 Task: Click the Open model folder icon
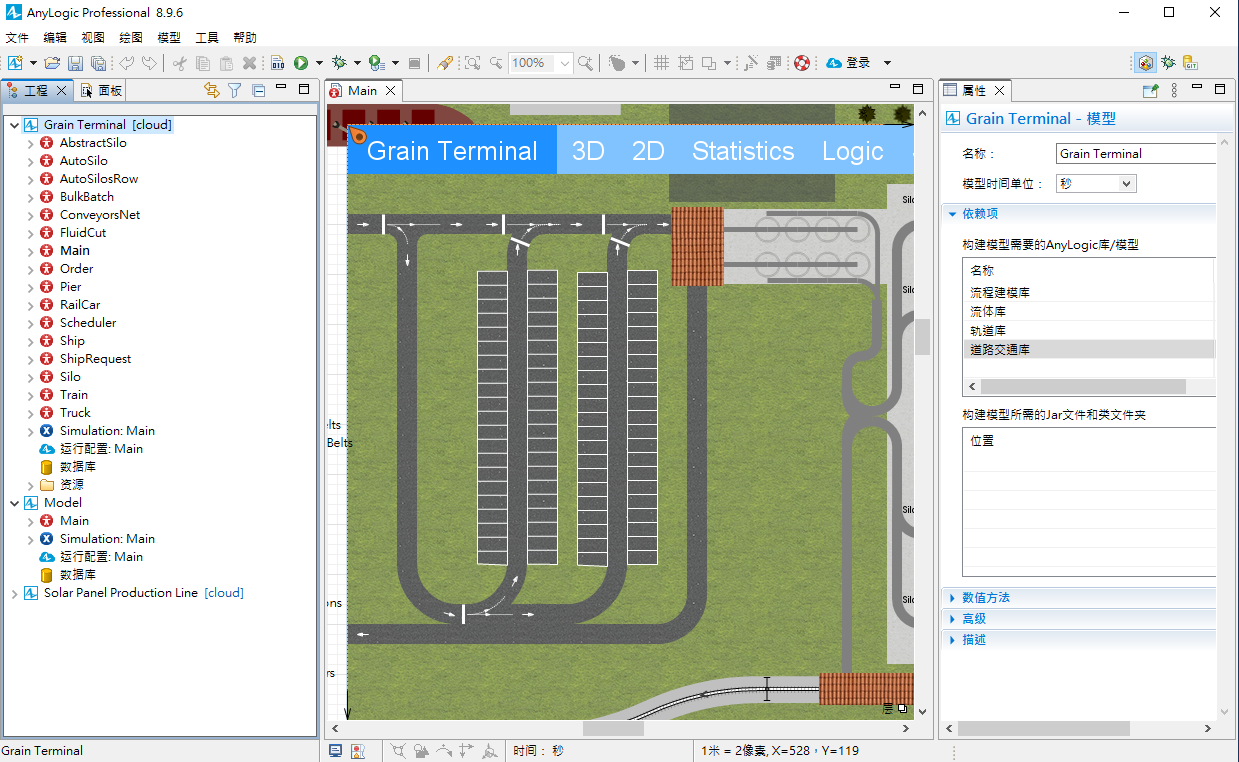point(52,63)
